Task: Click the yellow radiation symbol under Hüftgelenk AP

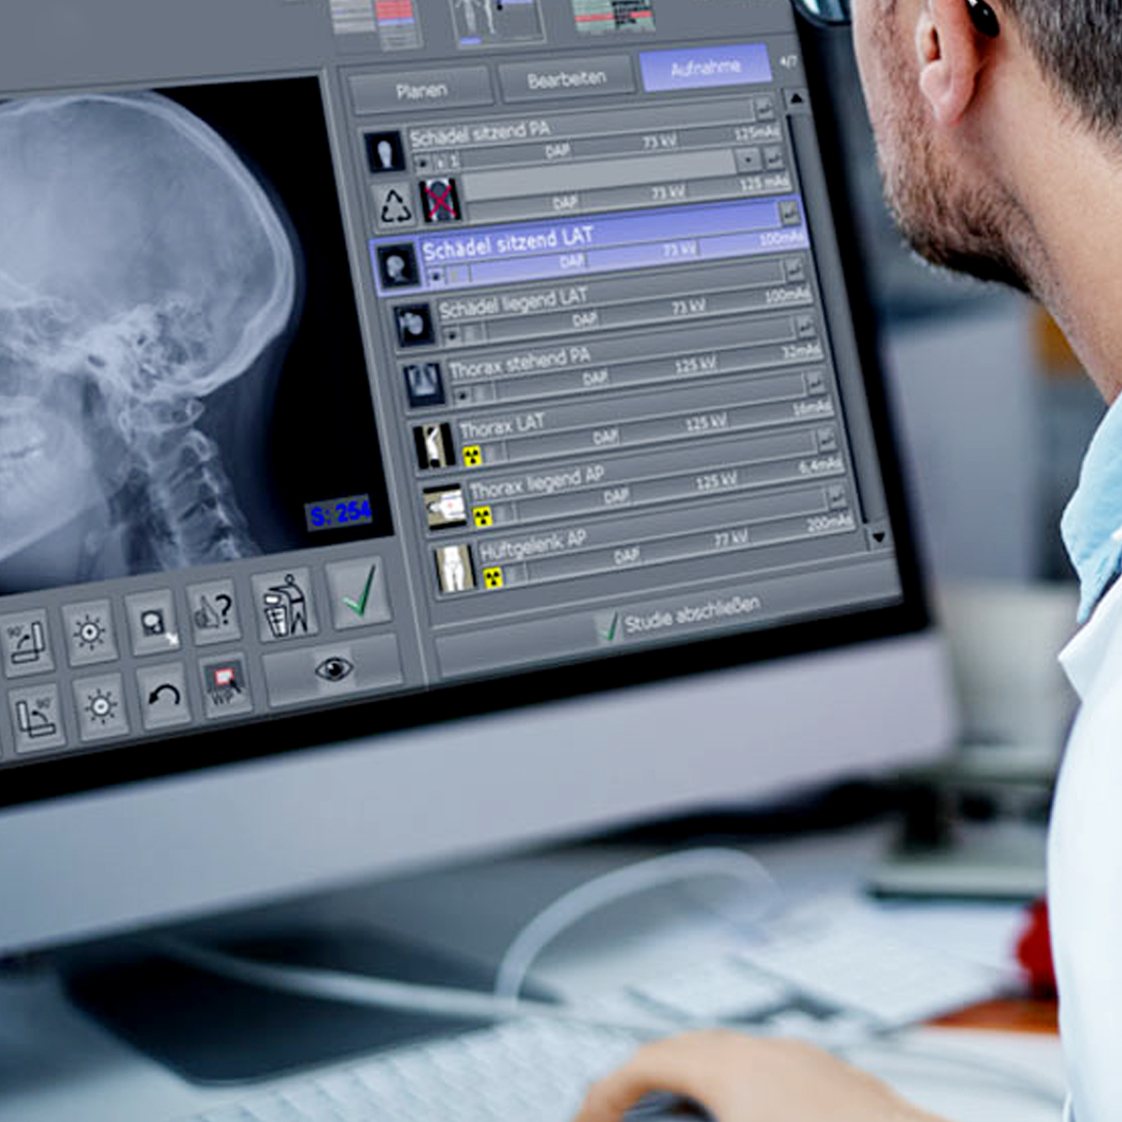Action: [493, 577]
